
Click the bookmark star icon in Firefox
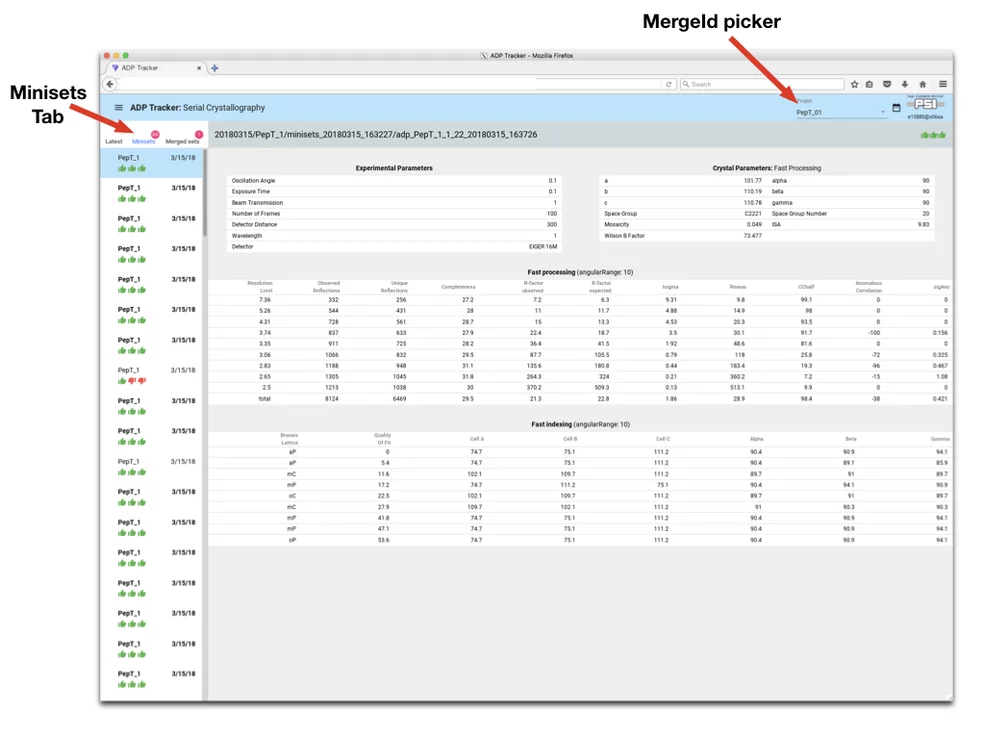[x=855, y=84]
